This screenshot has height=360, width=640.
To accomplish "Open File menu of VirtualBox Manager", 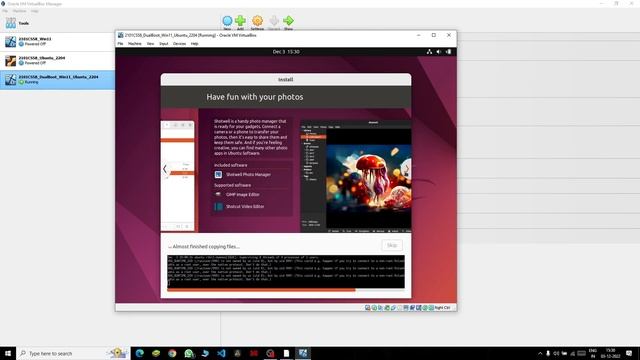I will [x=5, y=11].
